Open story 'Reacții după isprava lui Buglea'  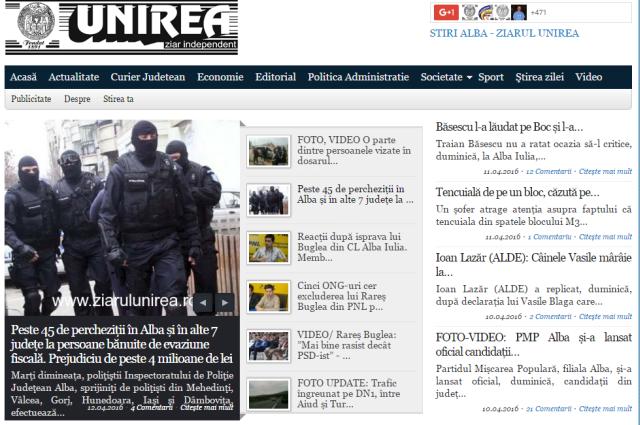pos(352,247)
